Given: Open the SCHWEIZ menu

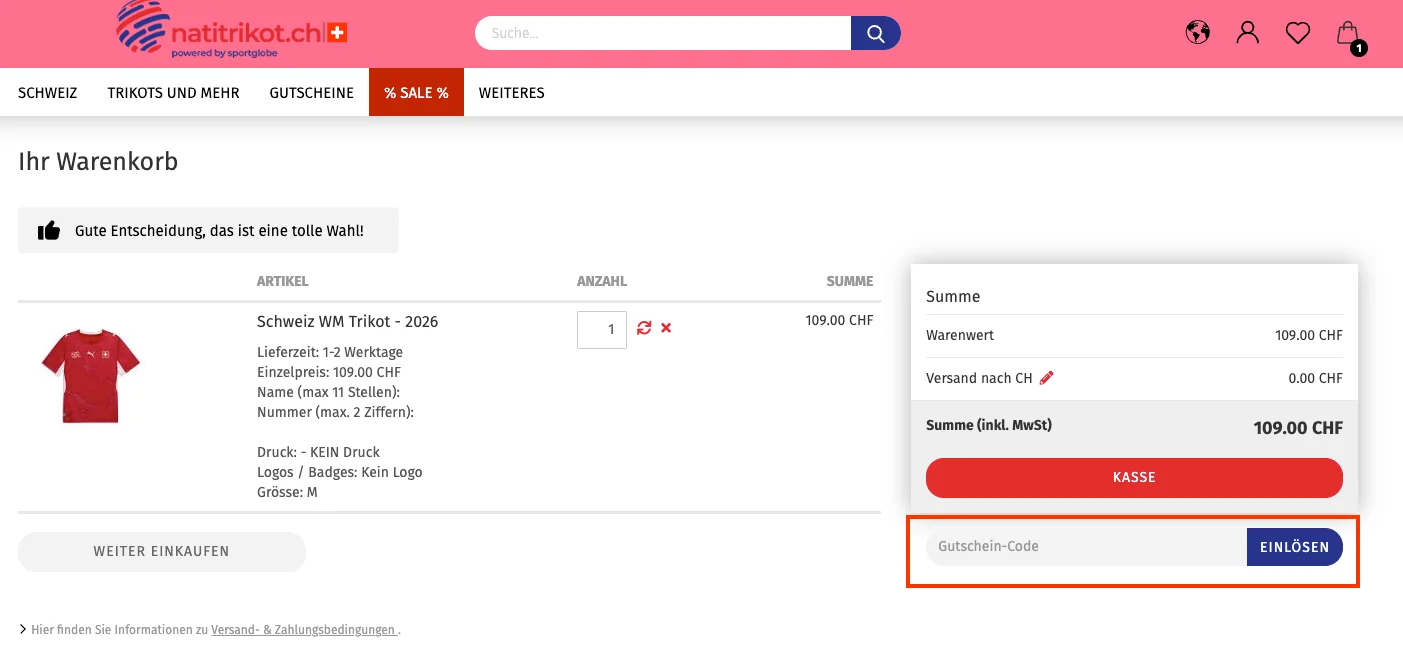Looking at the screenshot, I should [48, 93].
